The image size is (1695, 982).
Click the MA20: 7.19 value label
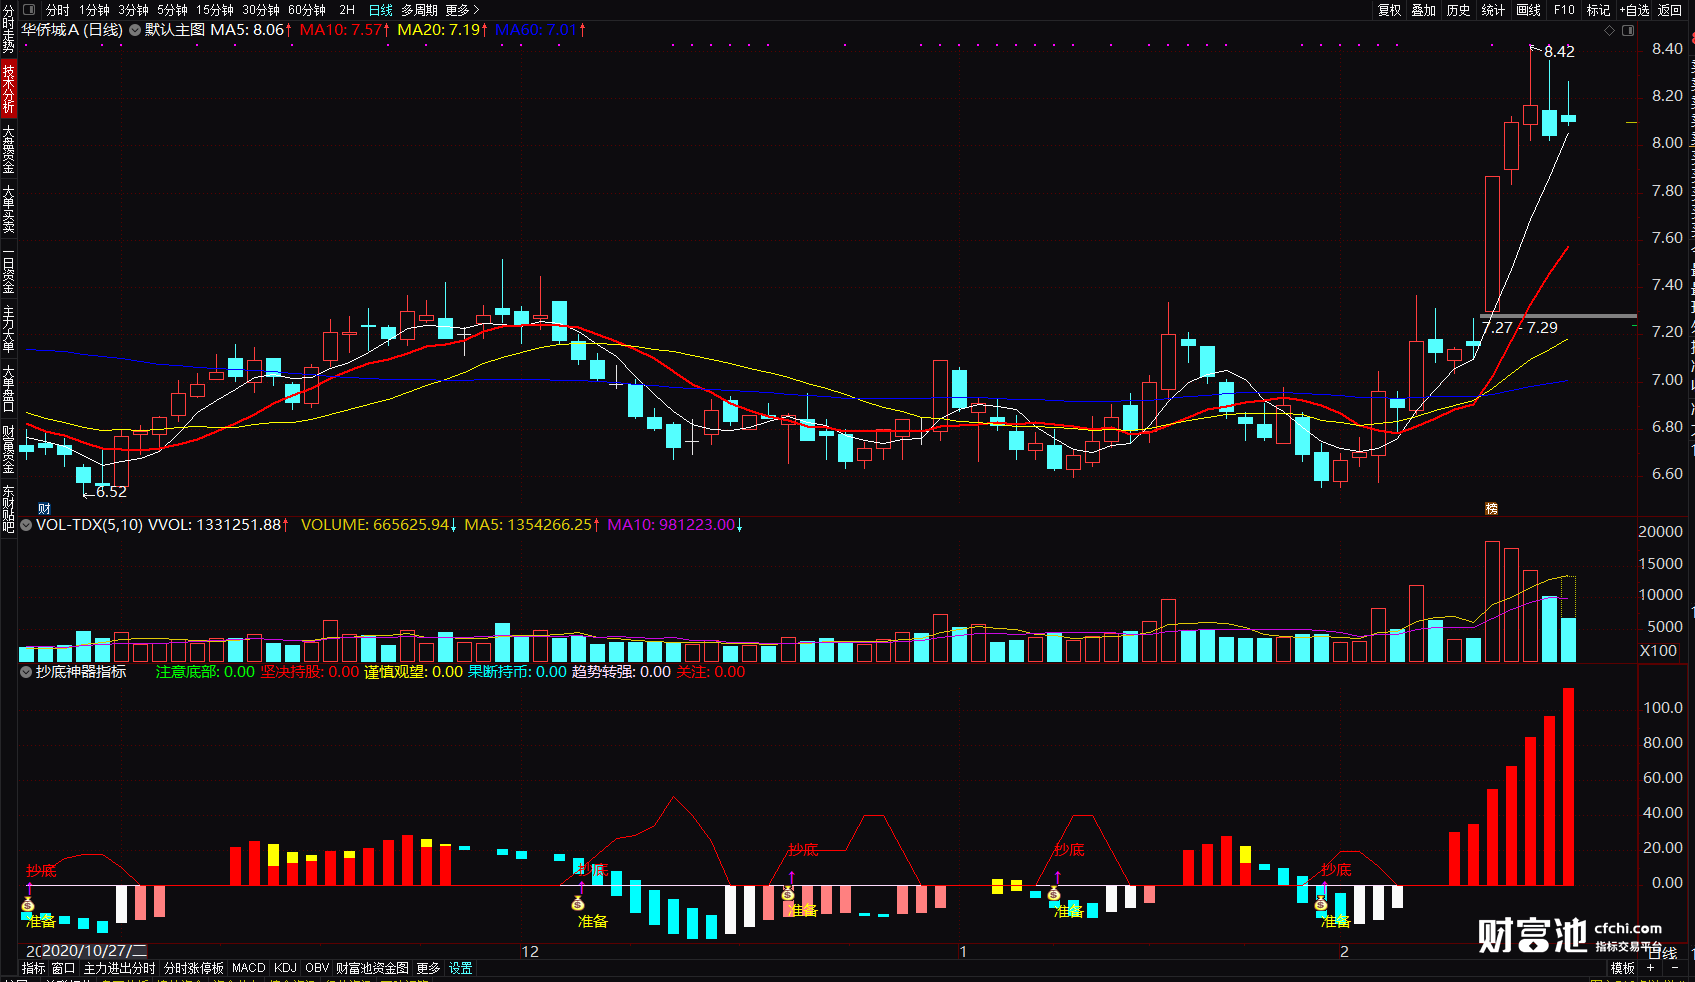pos(443,30)
